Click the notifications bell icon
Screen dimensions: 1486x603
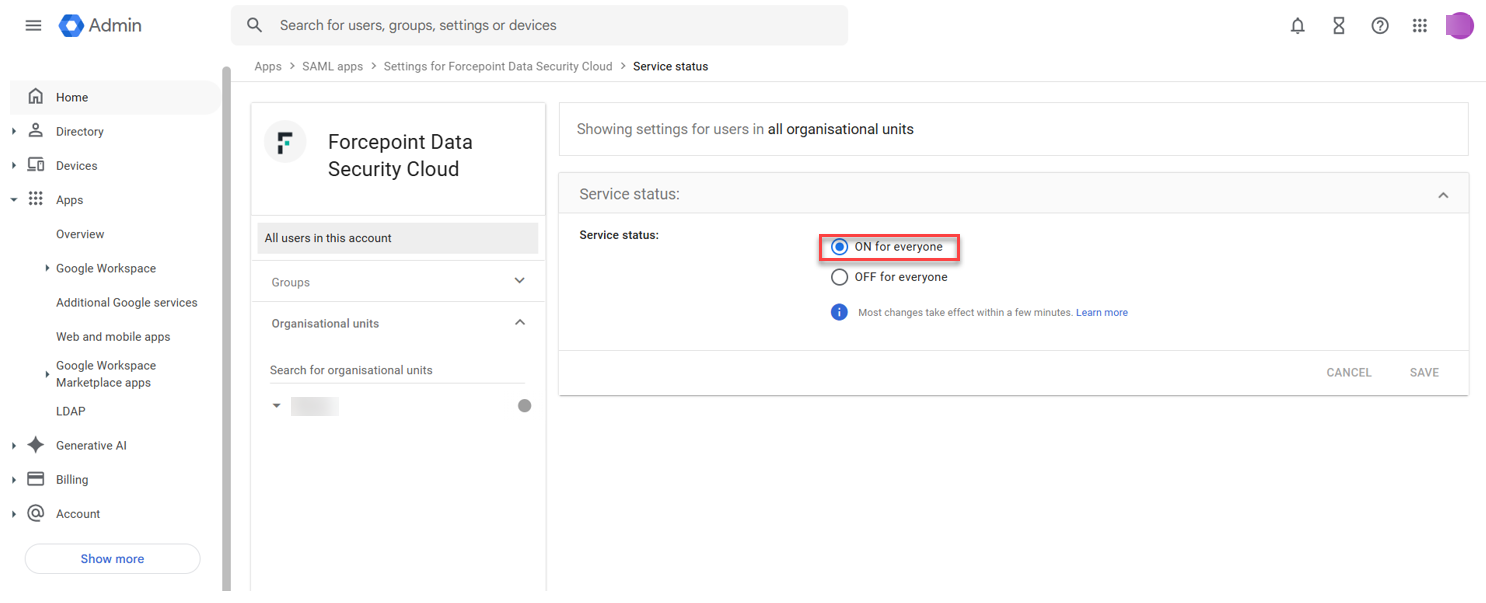(x=1297, y=26)
